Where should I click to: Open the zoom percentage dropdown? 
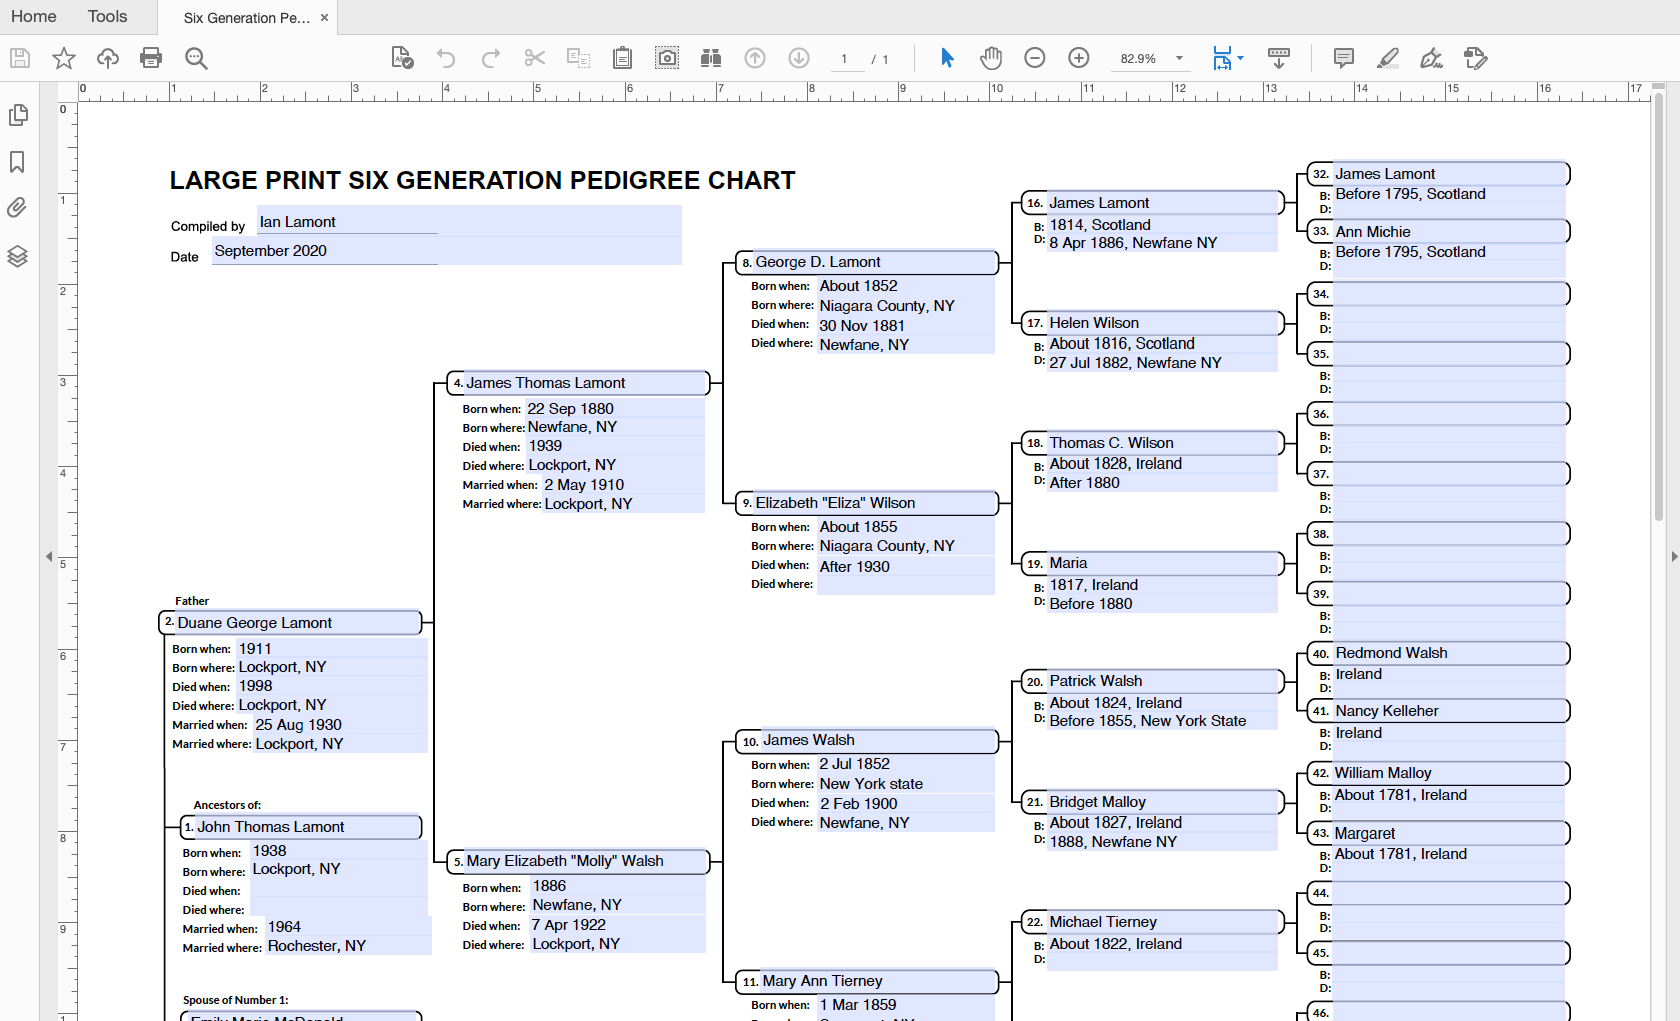coord(1178,58)
